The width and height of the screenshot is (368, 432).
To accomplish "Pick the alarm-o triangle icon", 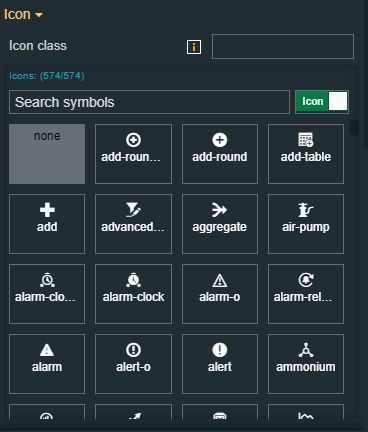I will pos(220,294).
